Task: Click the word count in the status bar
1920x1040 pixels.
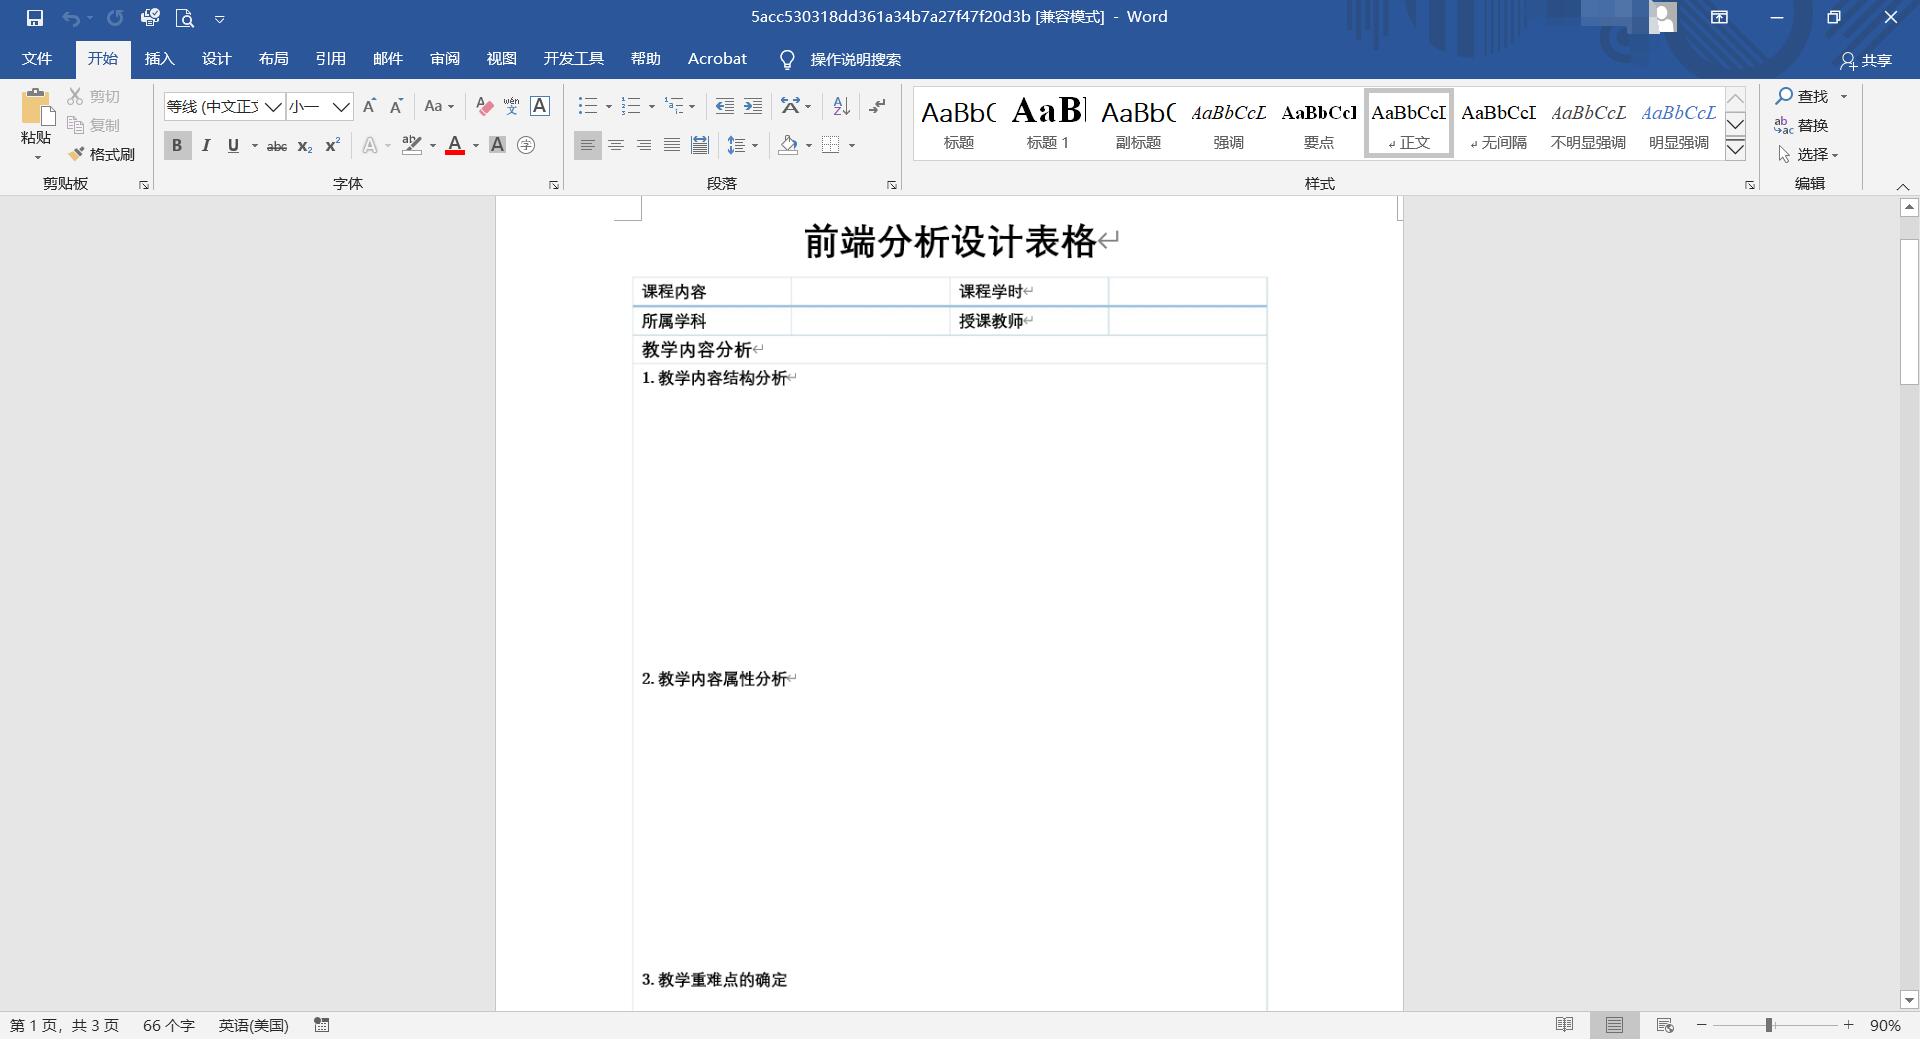Action: pyautogui.click(x=168, y=1025)
